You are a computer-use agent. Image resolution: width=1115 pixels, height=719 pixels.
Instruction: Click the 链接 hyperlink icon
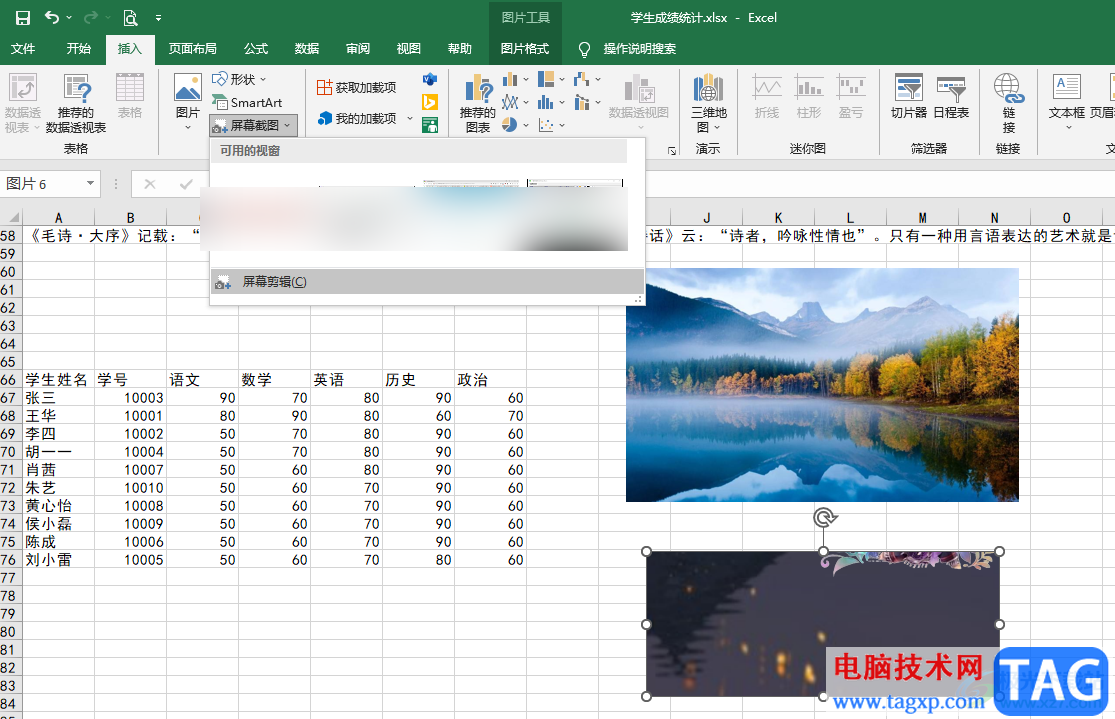tap(1008, 103)
